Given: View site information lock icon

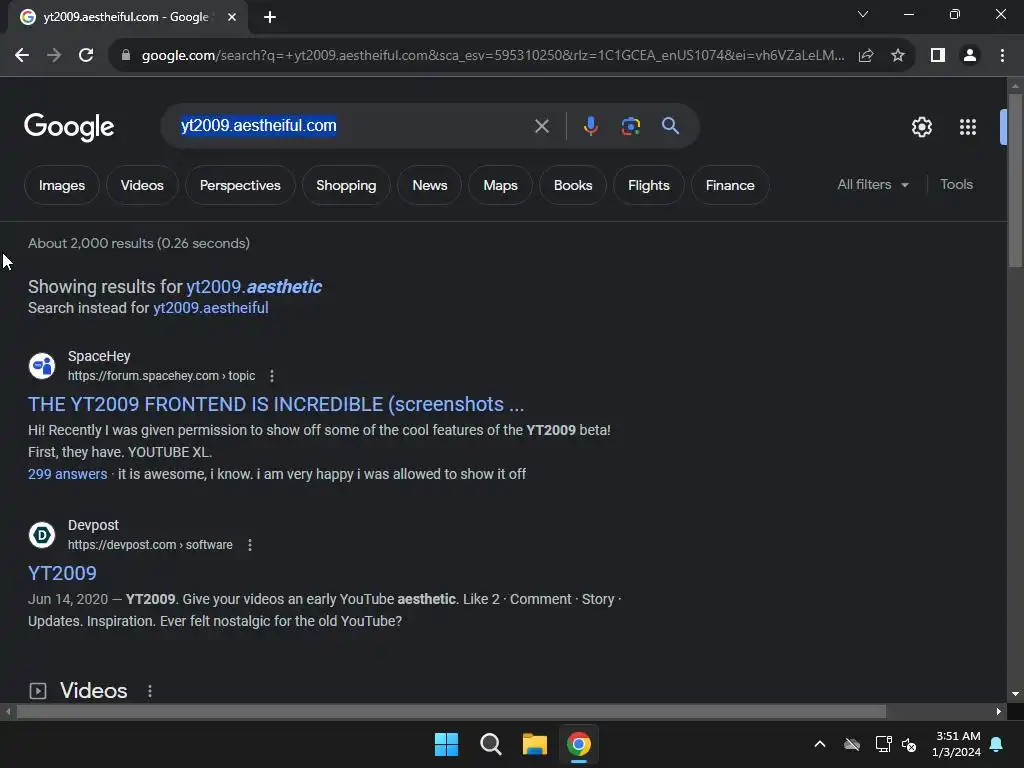Looking at the screenshot, I should point(126,56).
